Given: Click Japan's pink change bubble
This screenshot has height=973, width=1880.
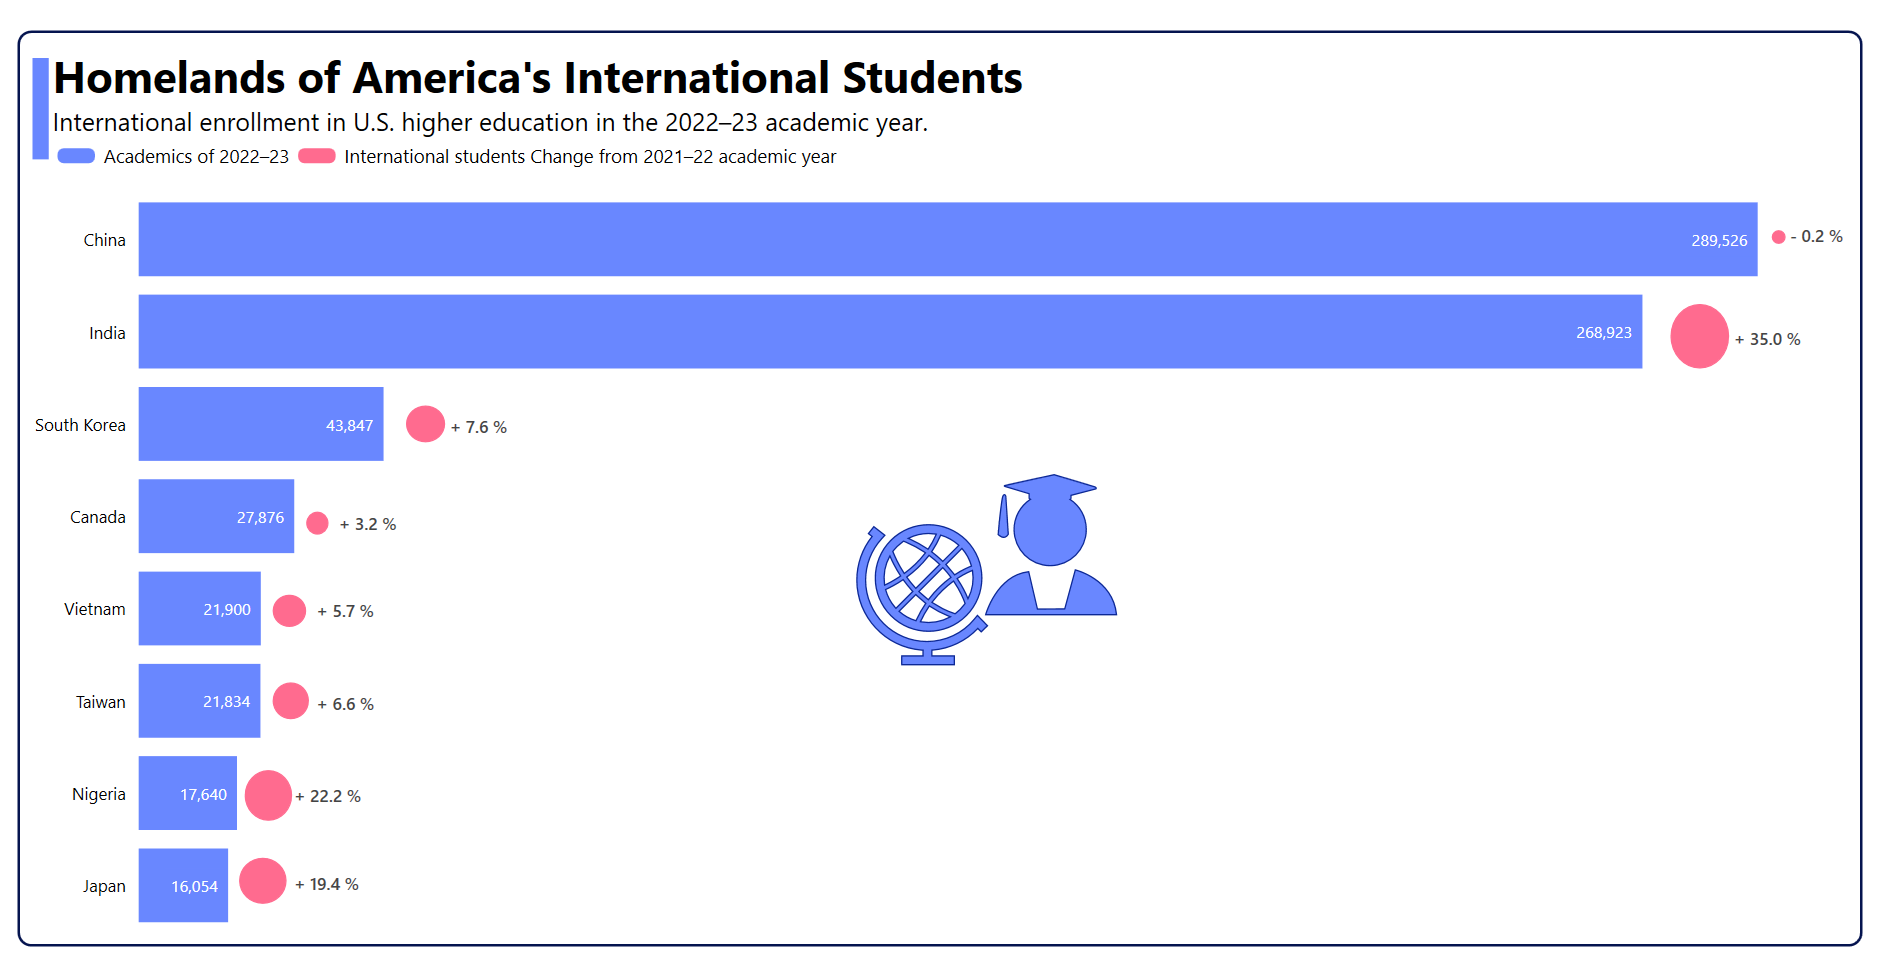Looking at the screenshot, I should (x=263, y=881).
